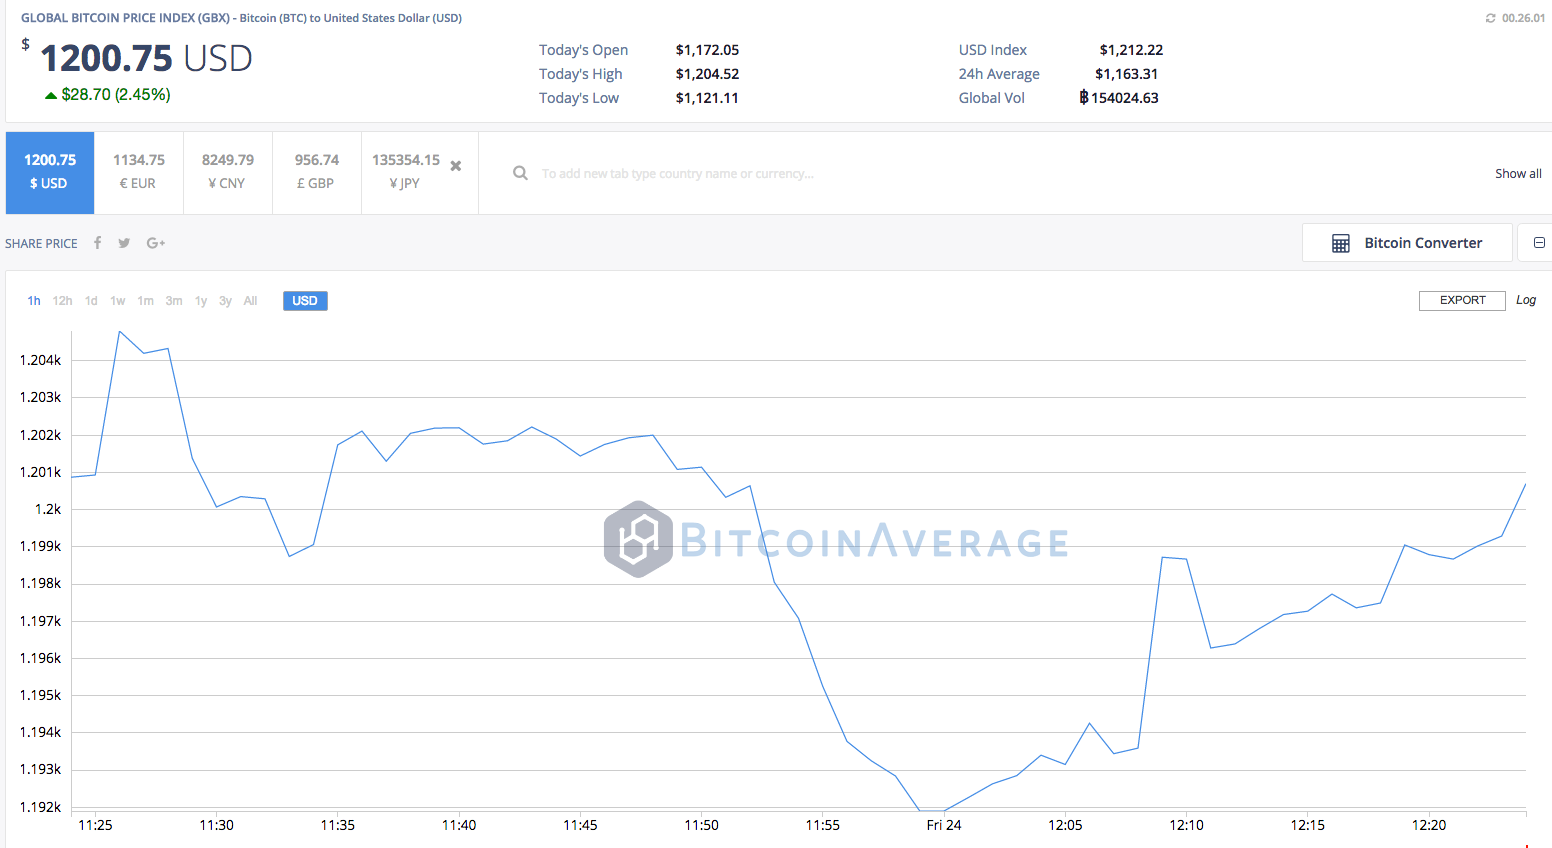This screenshot has width=1552, height=848.
Task: Share the price on Google+
Action: (155, 242)
